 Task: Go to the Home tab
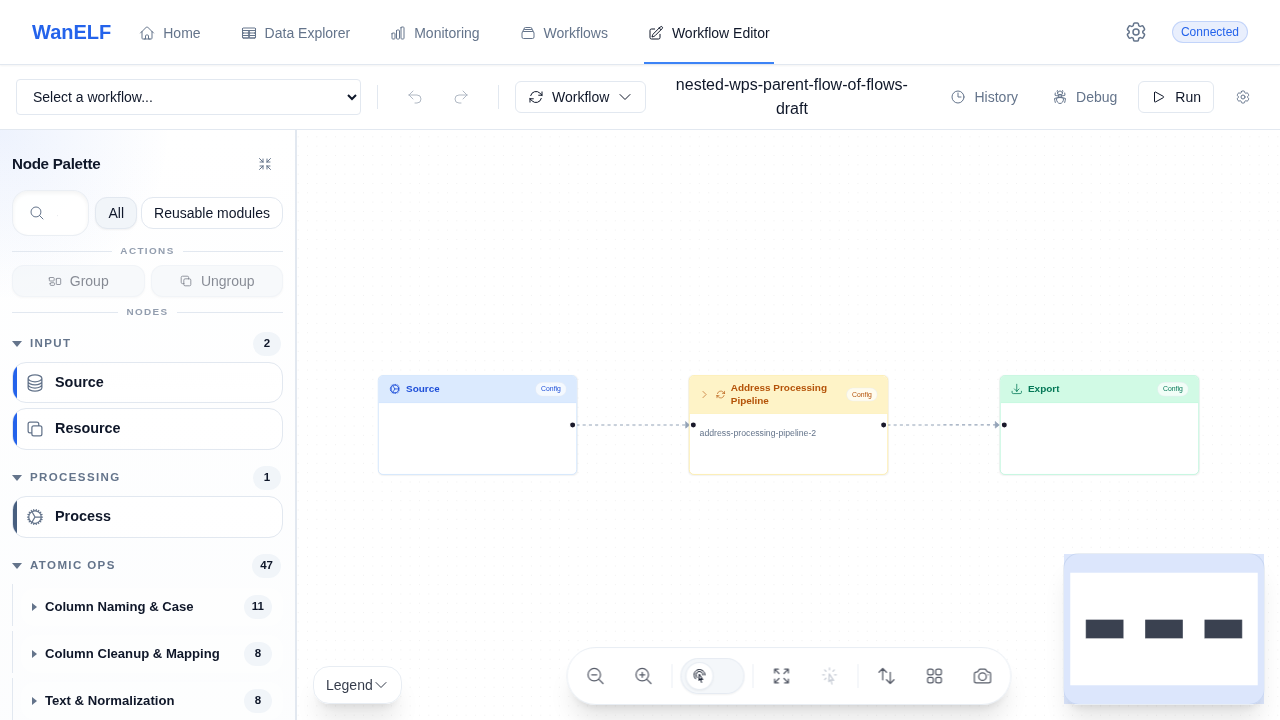point(170,33)
